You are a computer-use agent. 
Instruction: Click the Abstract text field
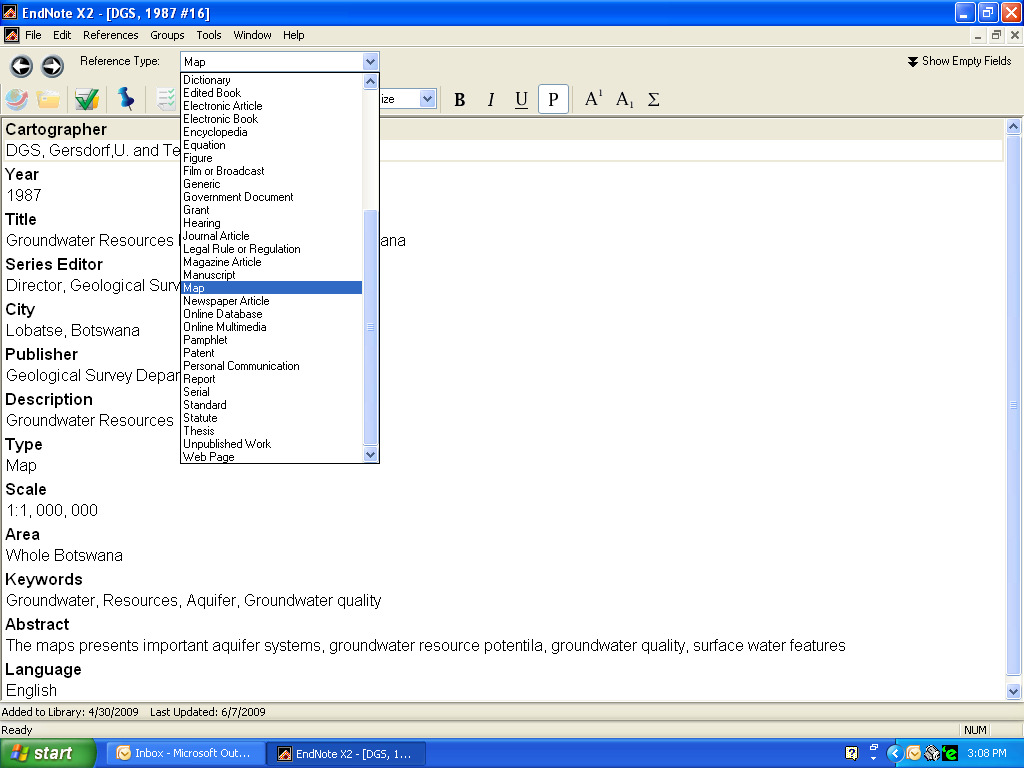pos(426,646)
